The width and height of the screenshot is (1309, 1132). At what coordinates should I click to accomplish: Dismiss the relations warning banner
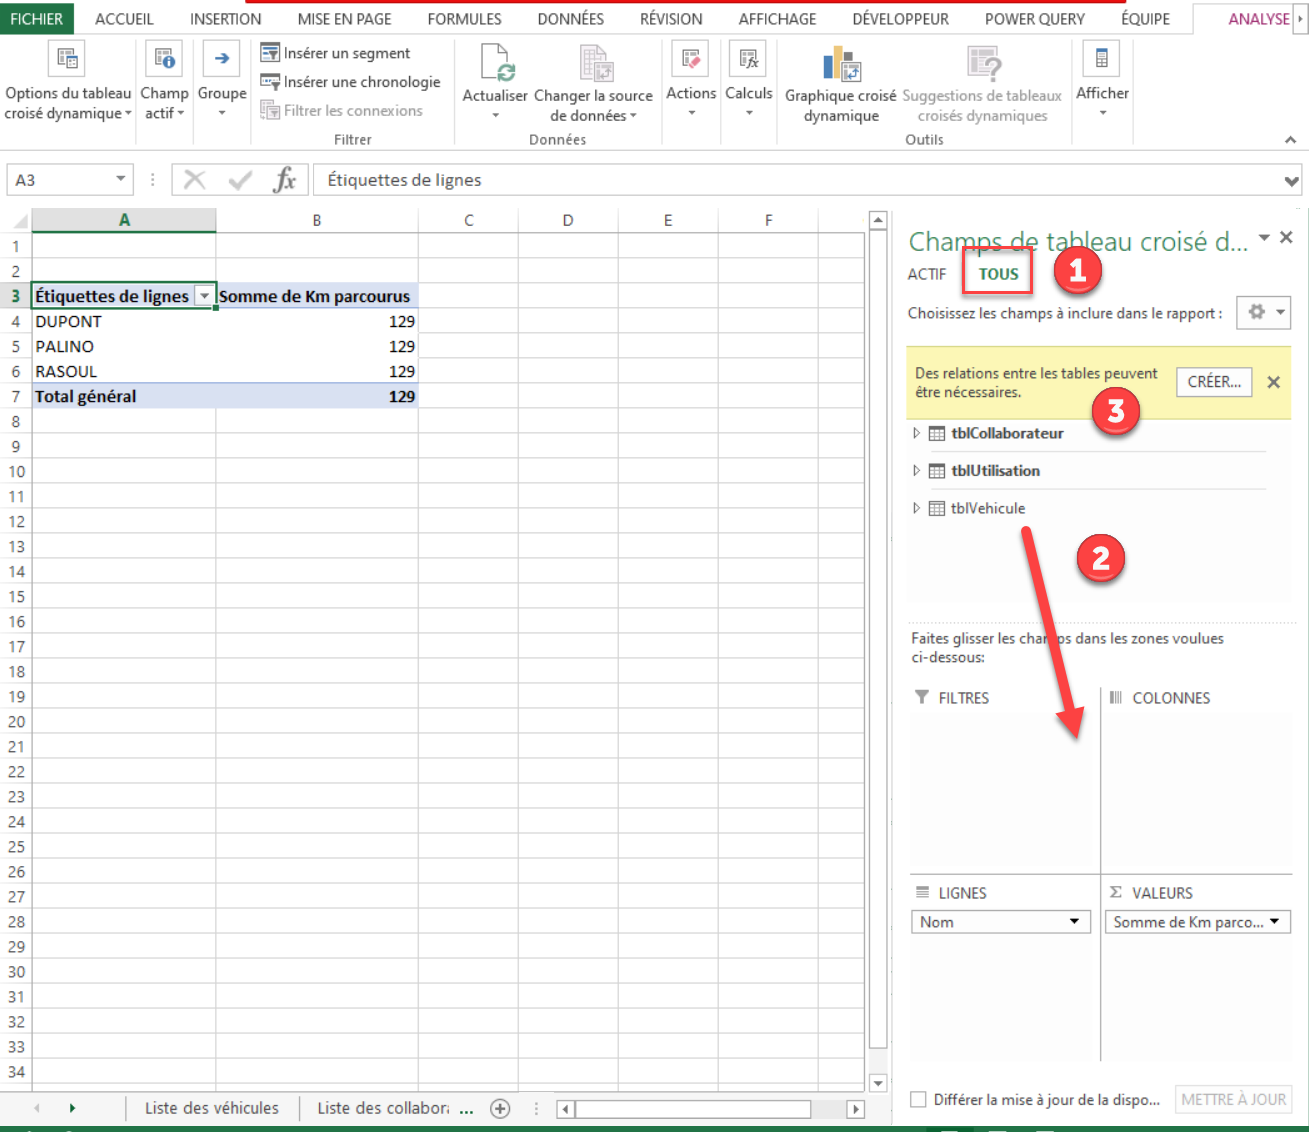(x=1274, y=382)
